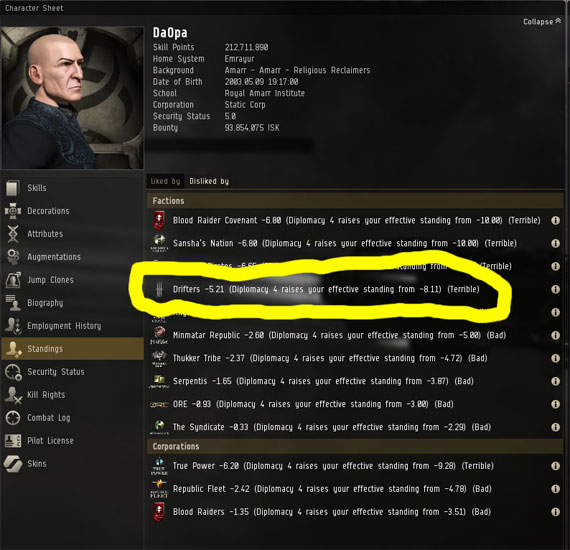The width and height of the screenshot is (570, 550).
Task: Open the Emrayur home system link
Action: 239,59
